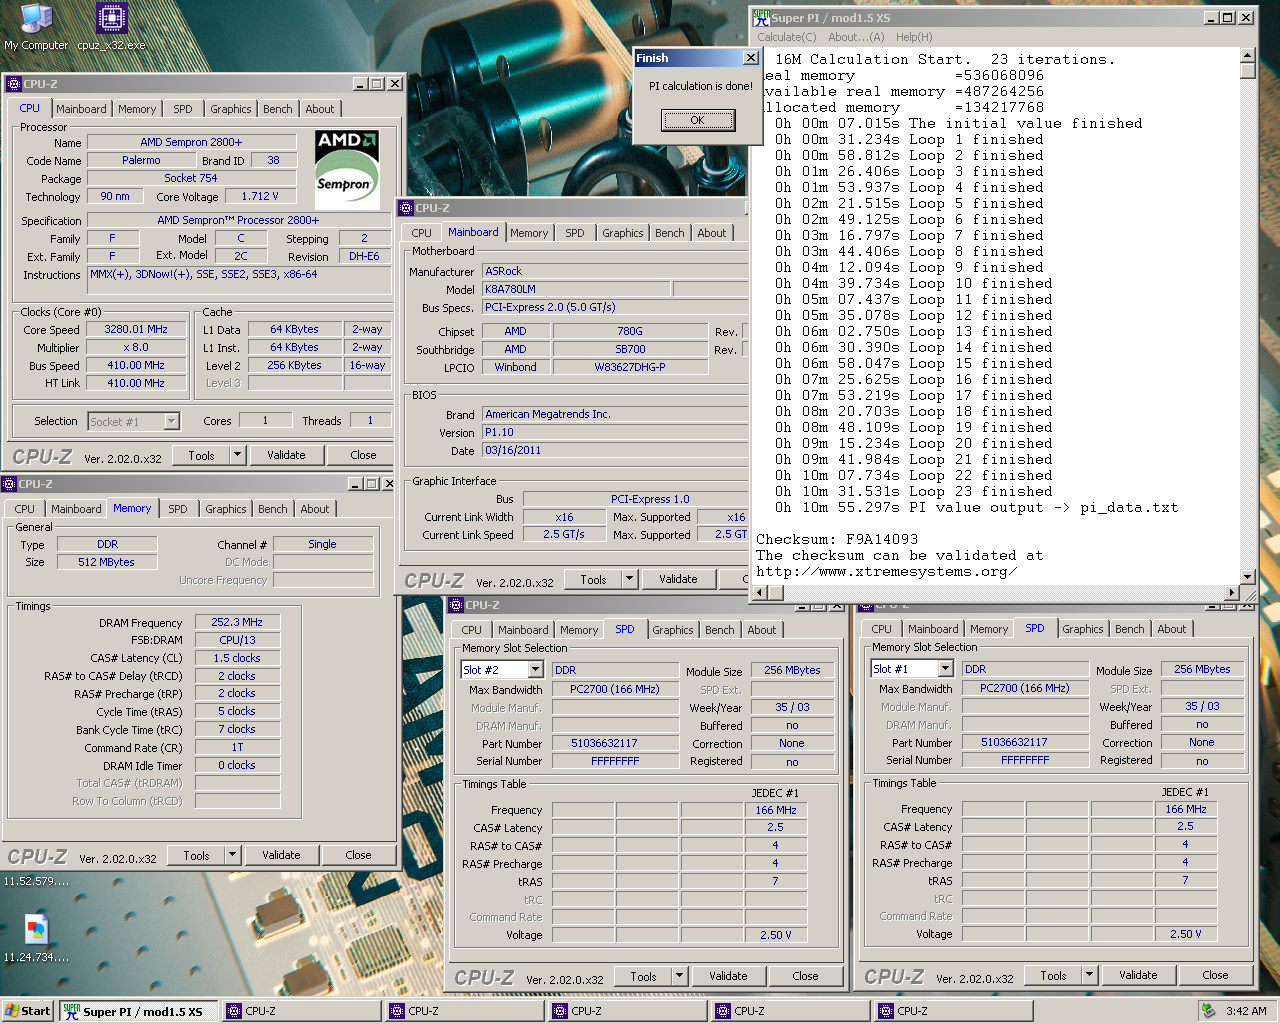Switch to Graphics tab in CPU window
1280x1024 pixels.
pos(231,109)
